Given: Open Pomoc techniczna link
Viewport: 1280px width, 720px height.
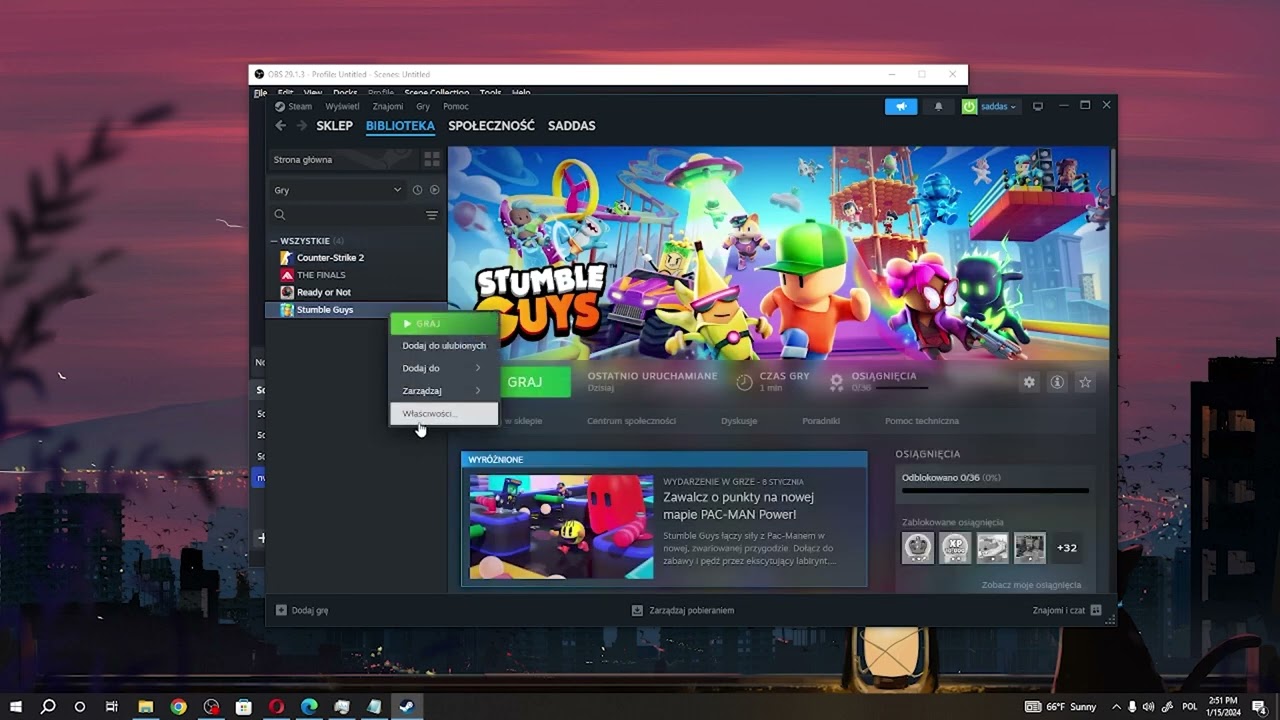Looking at the screenshot, I should point(922,421).
